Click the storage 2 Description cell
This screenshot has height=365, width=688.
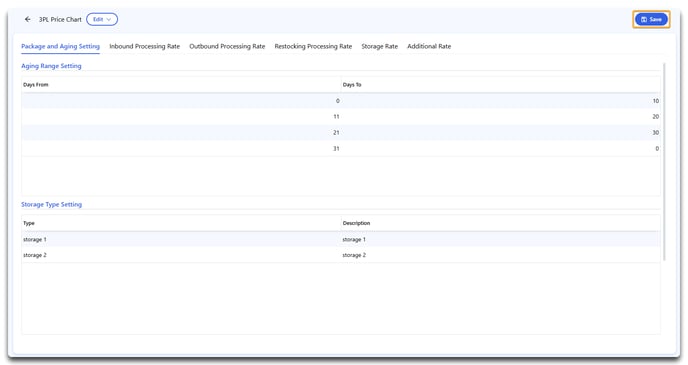click(501, 255)
